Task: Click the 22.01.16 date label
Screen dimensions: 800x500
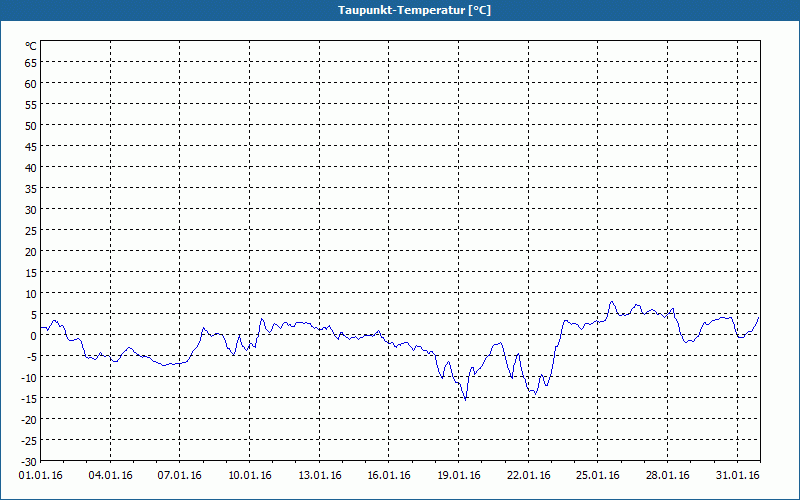Action: [529, 476]
